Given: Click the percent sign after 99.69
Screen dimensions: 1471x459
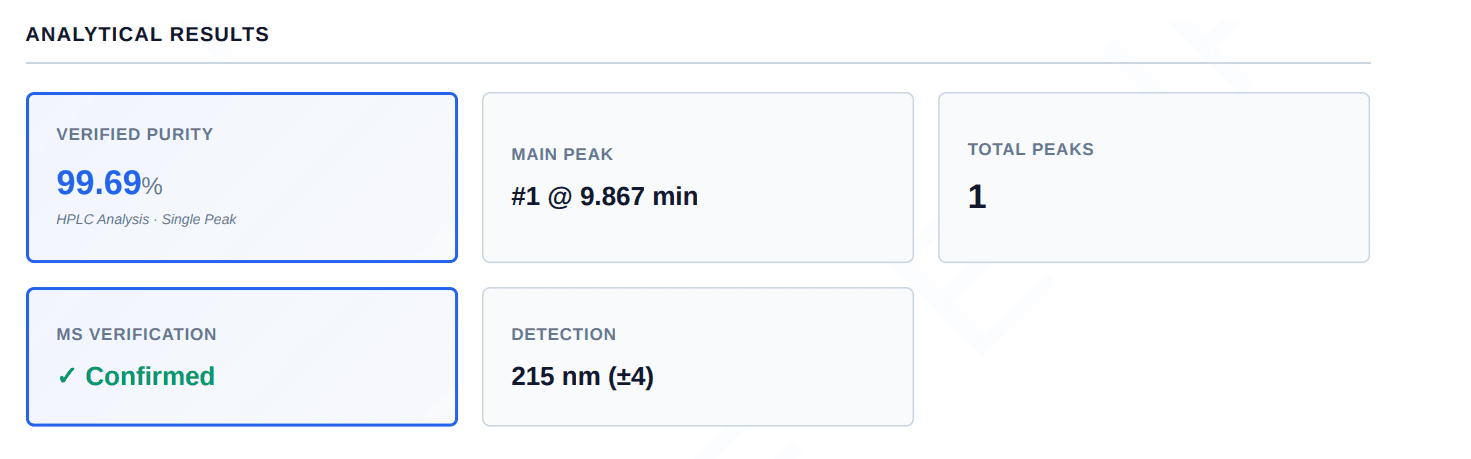Looking at the screenshot, I should 152,186.
